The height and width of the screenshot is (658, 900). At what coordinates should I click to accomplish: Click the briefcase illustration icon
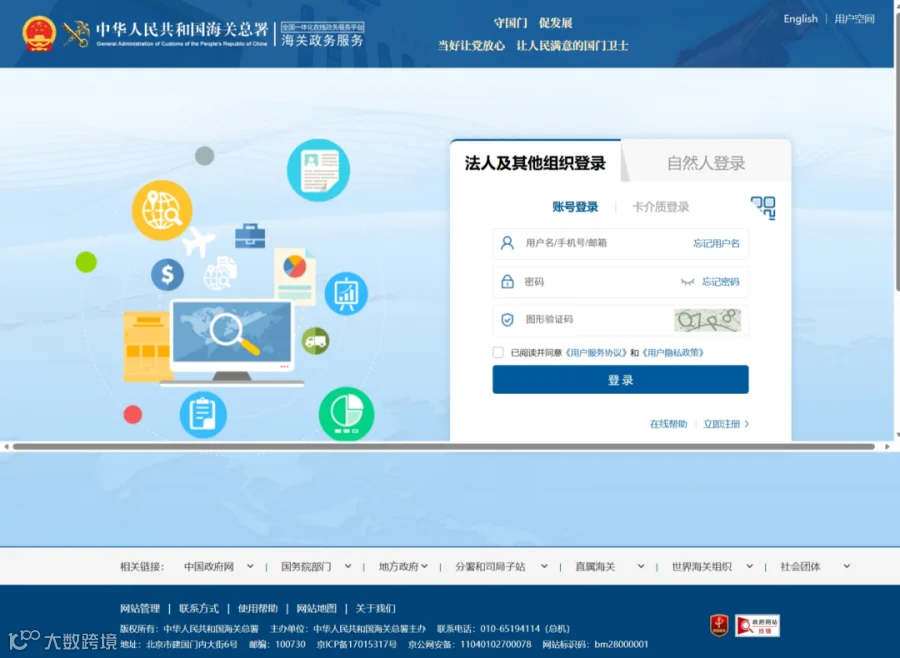tap(250, 235)
